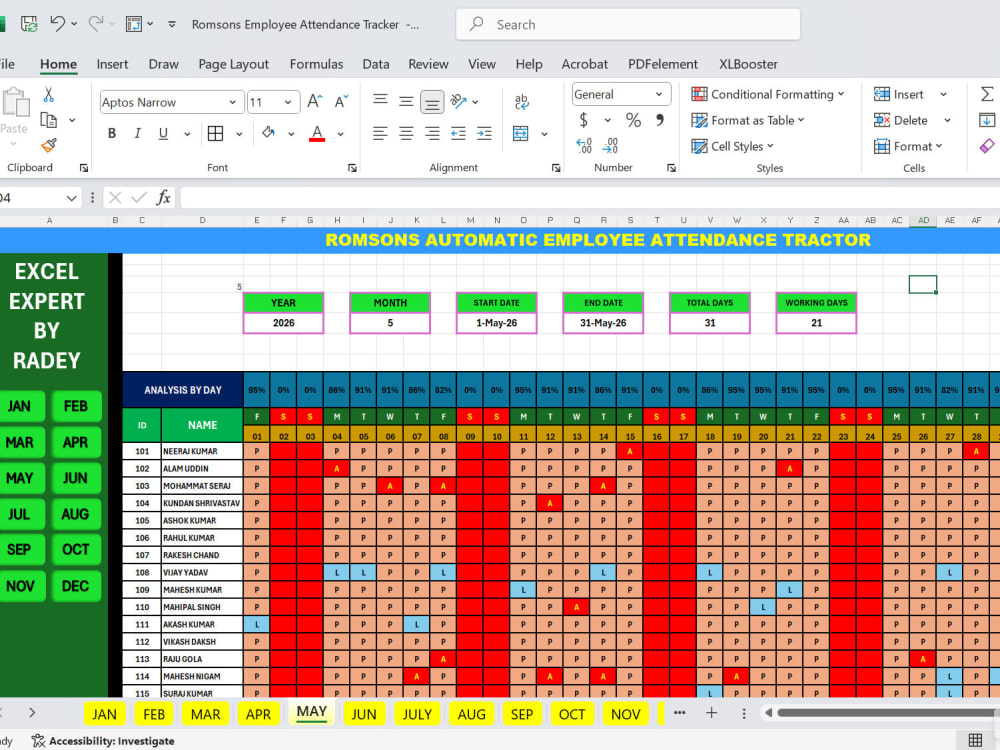Viewport: 1000px width, 750px height.
Task: Open the Delete cells dropdown arrow
Action: coord(948,120)
